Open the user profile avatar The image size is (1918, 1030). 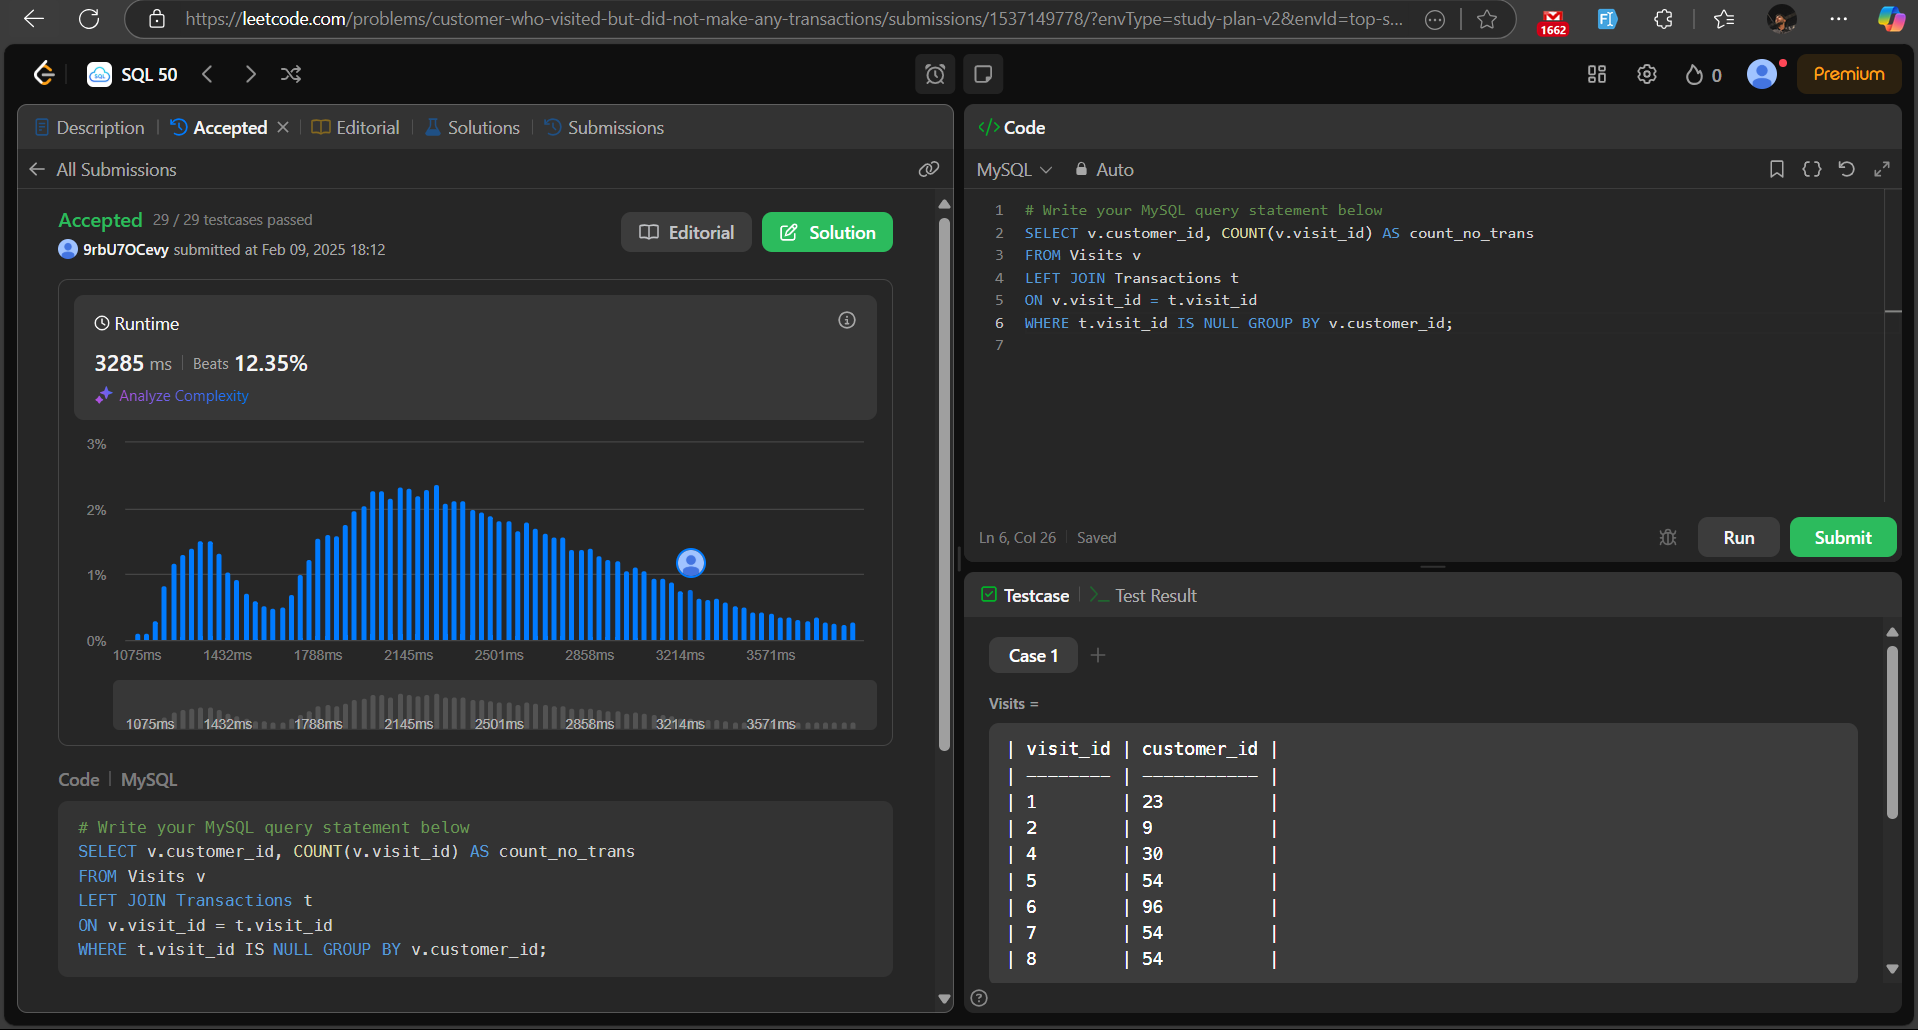pyautogui.click(x=1762, y=74)
